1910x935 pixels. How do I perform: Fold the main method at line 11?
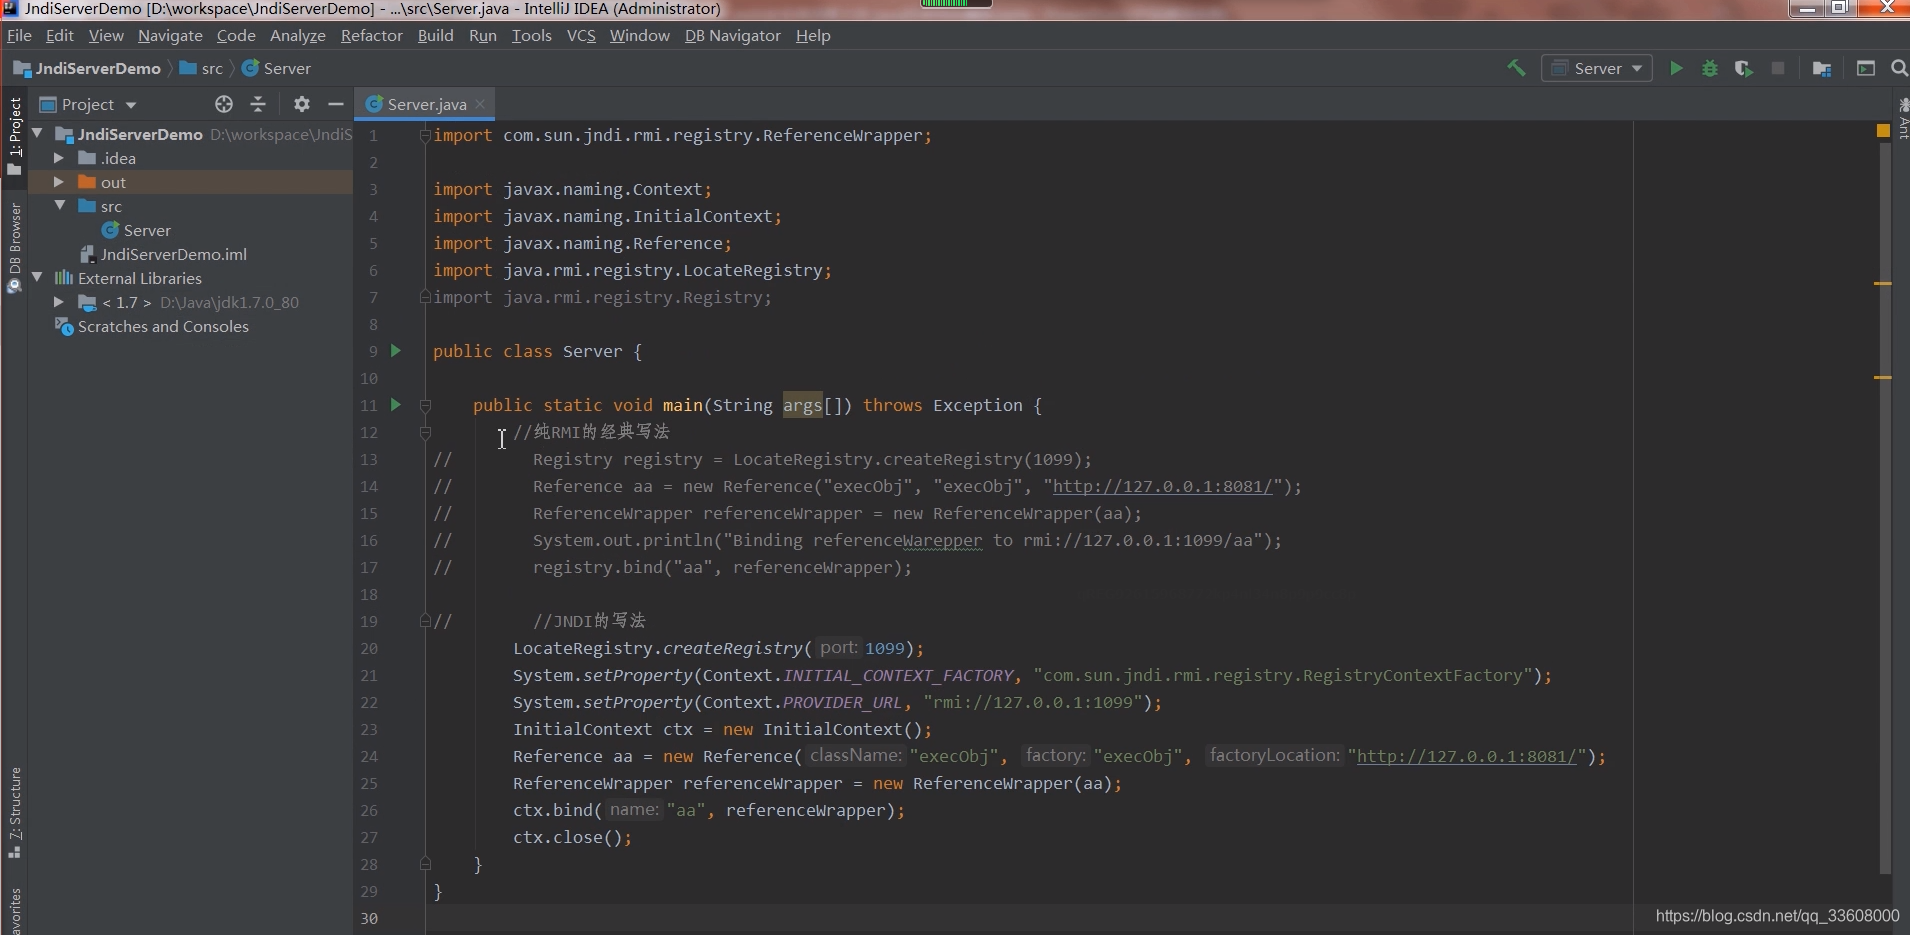tap(425, 405)
